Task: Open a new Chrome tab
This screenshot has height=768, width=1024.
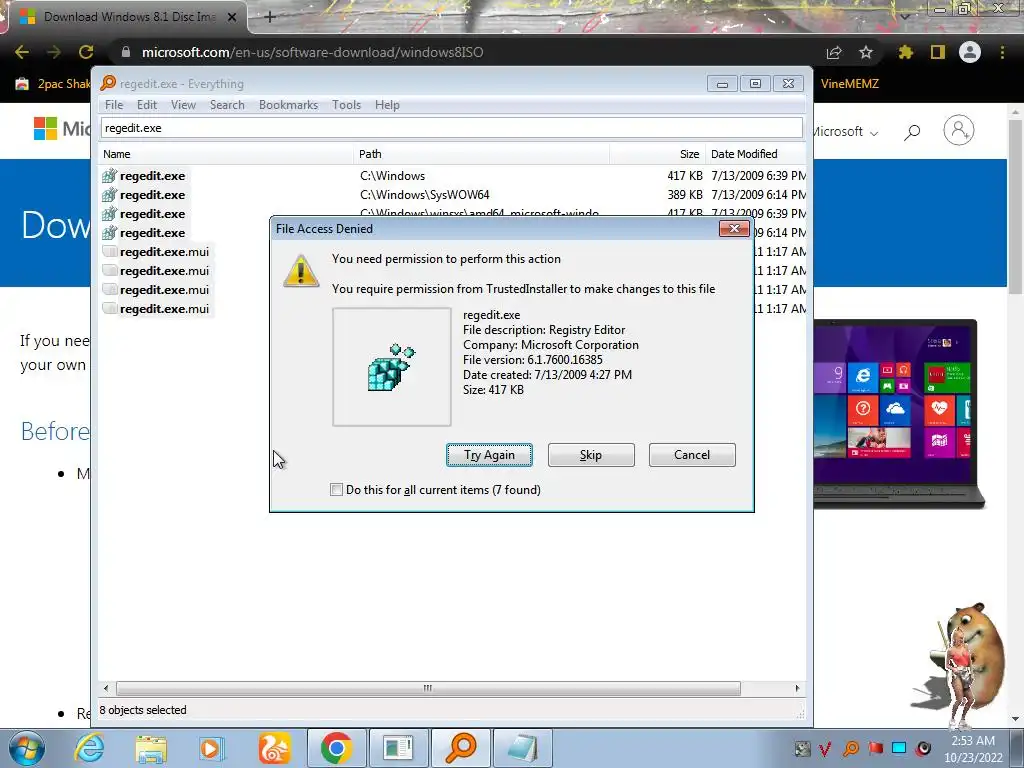Action: pos(270,17)
